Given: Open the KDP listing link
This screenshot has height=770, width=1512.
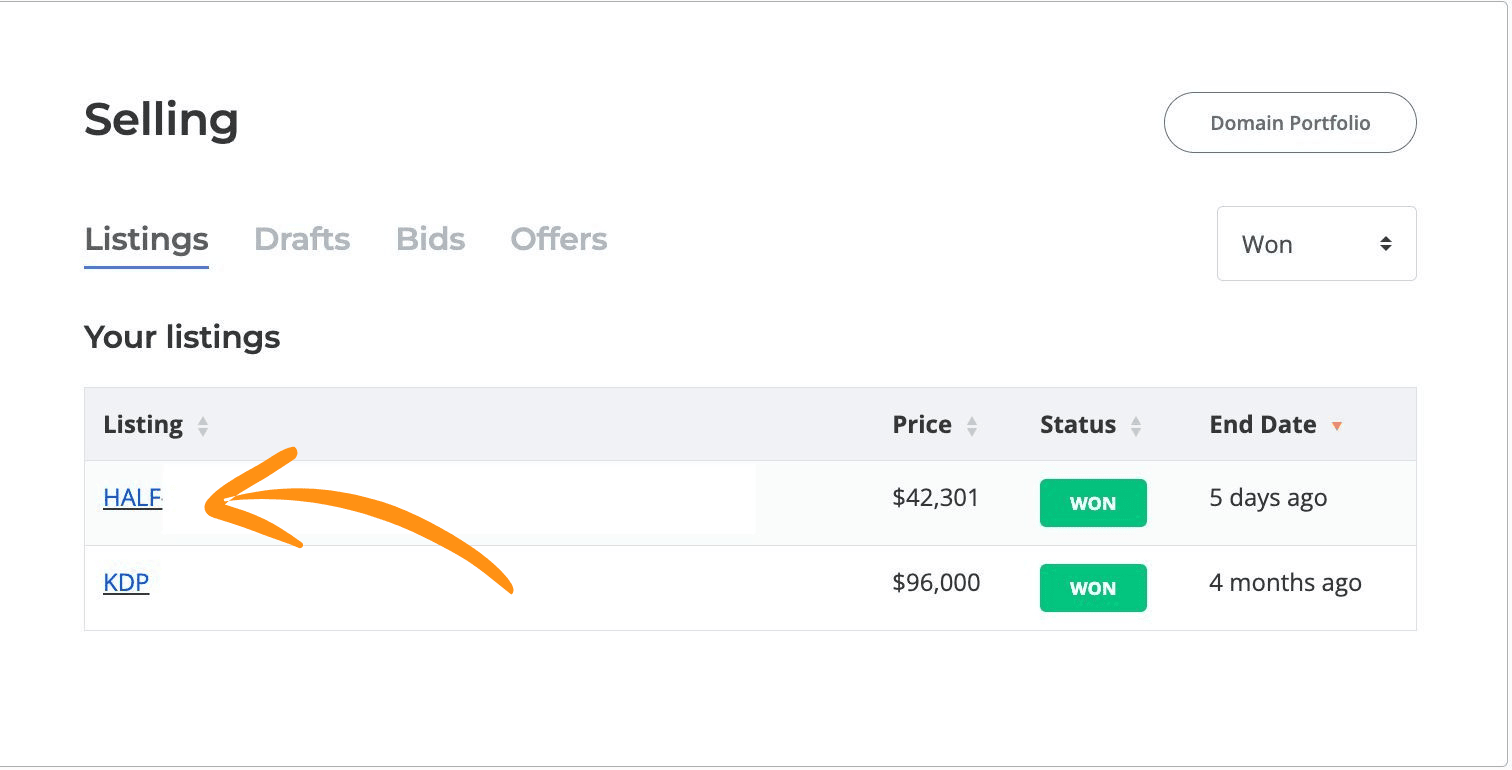Looking at the screenshot, I should coord(126,583).
